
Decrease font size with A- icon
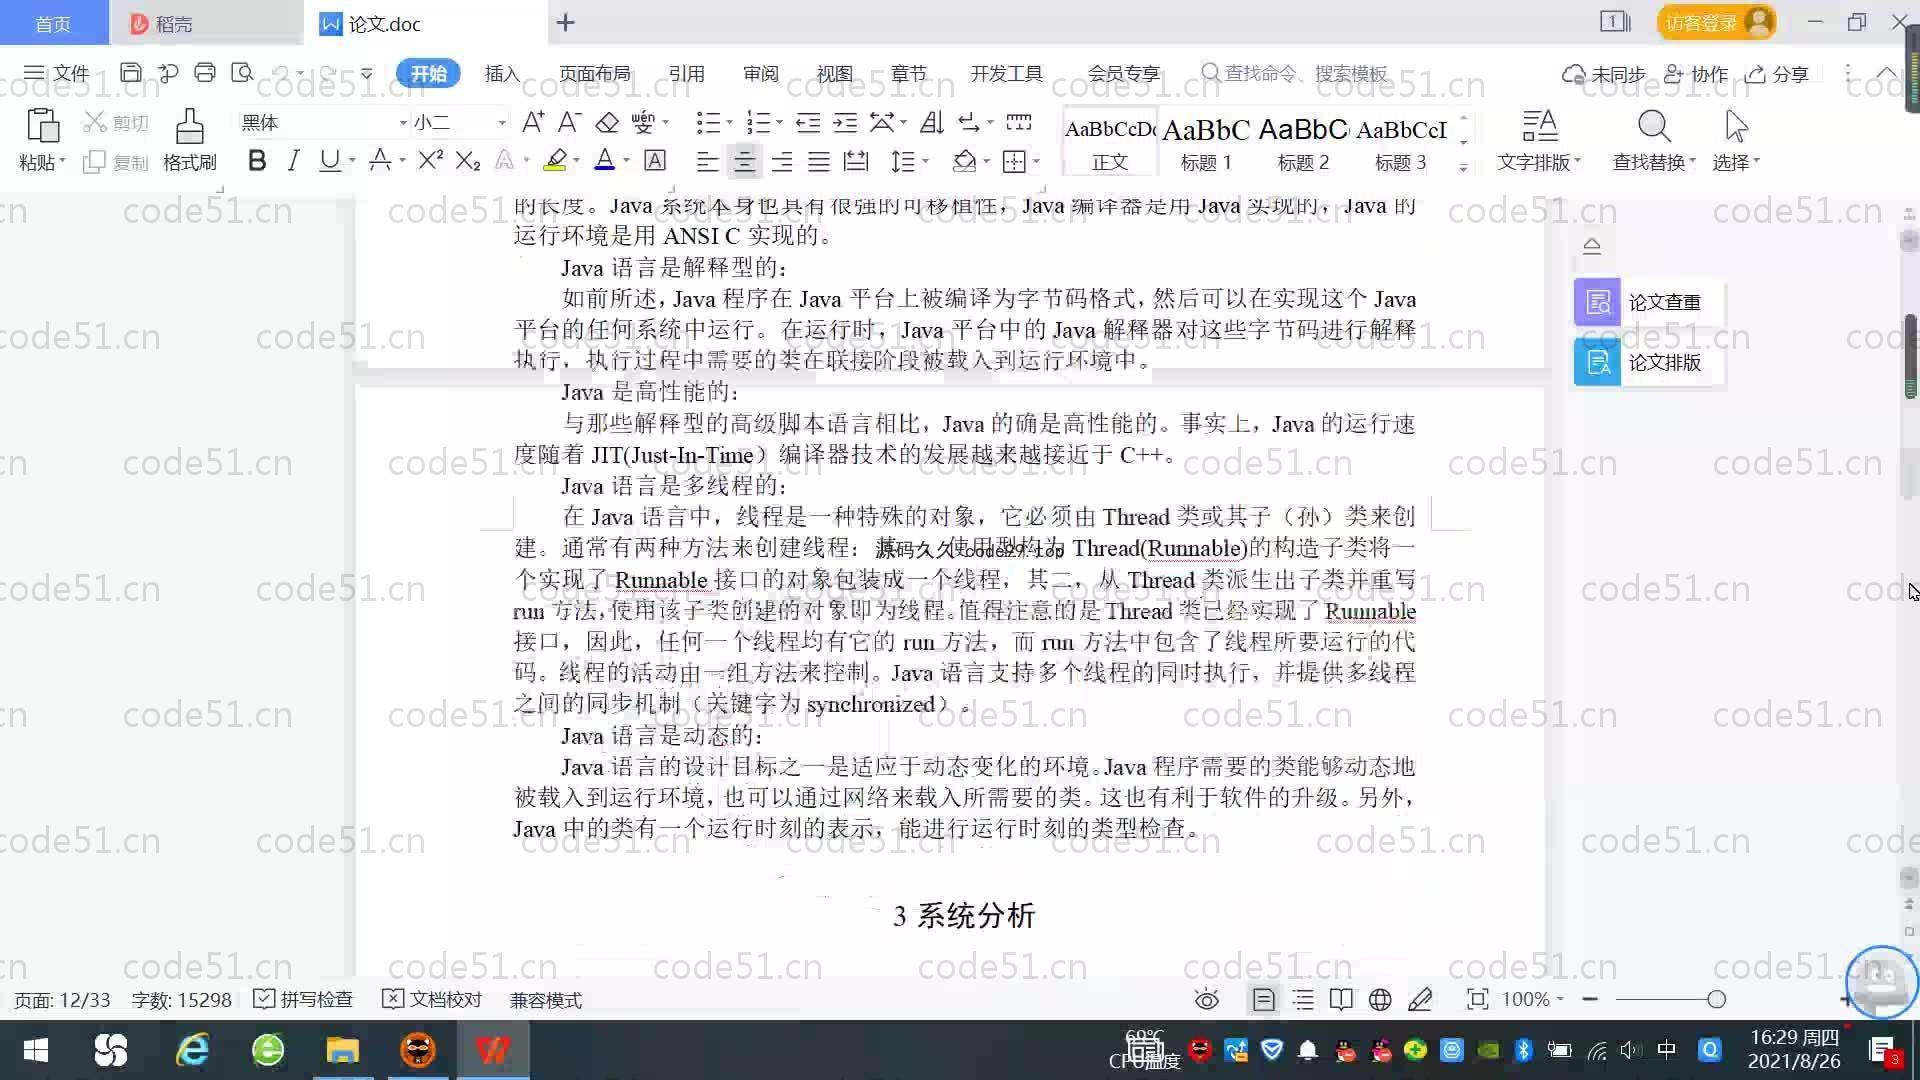[569, 122]
